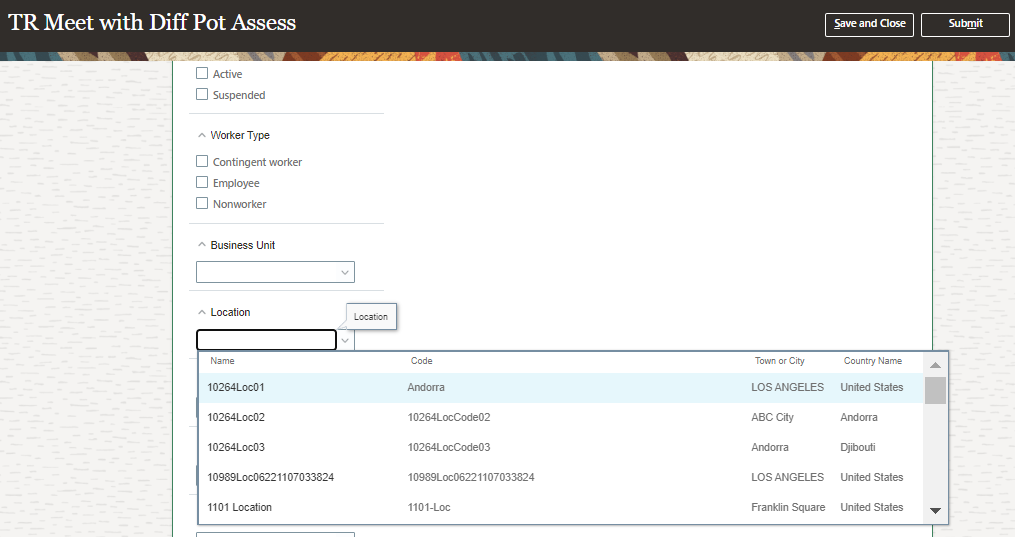1015x537 pixels.
Task: Focus the Location search input field
Action: click(x=266, y=340)
